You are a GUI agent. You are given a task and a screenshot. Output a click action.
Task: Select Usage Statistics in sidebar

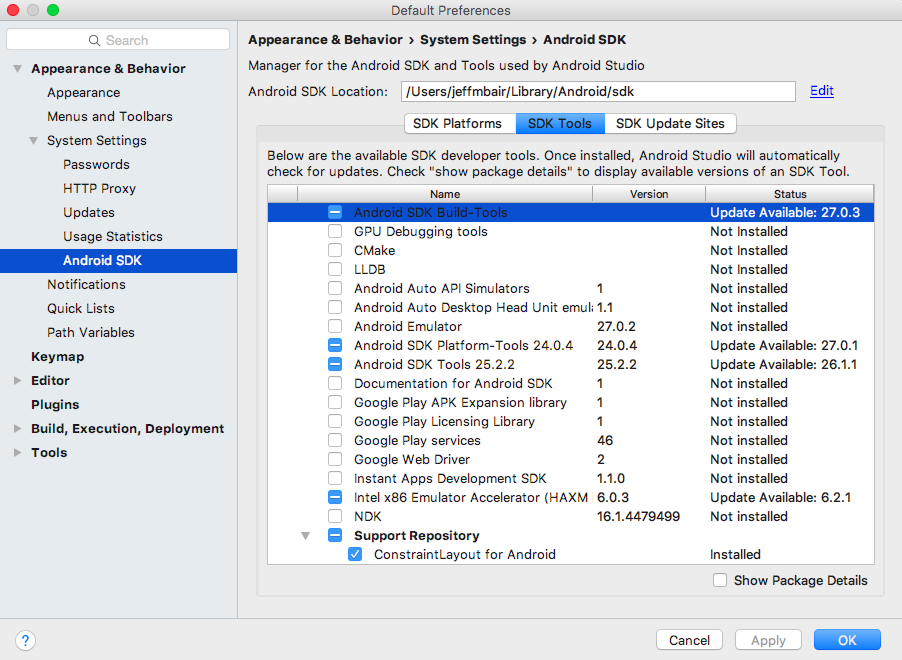113,236
